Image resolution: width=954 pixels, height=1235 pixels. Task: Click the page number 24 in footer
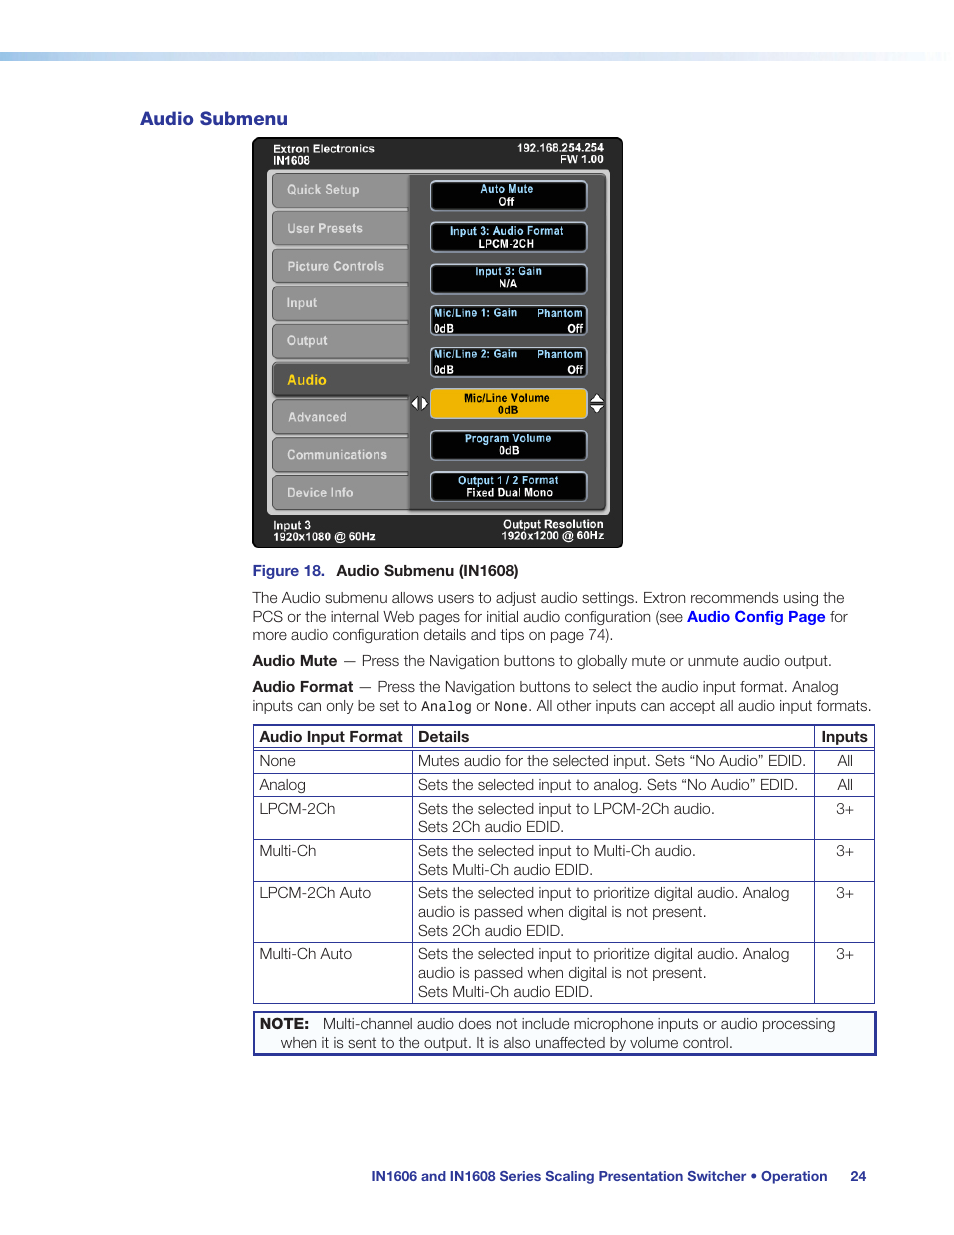point(858,1177)
